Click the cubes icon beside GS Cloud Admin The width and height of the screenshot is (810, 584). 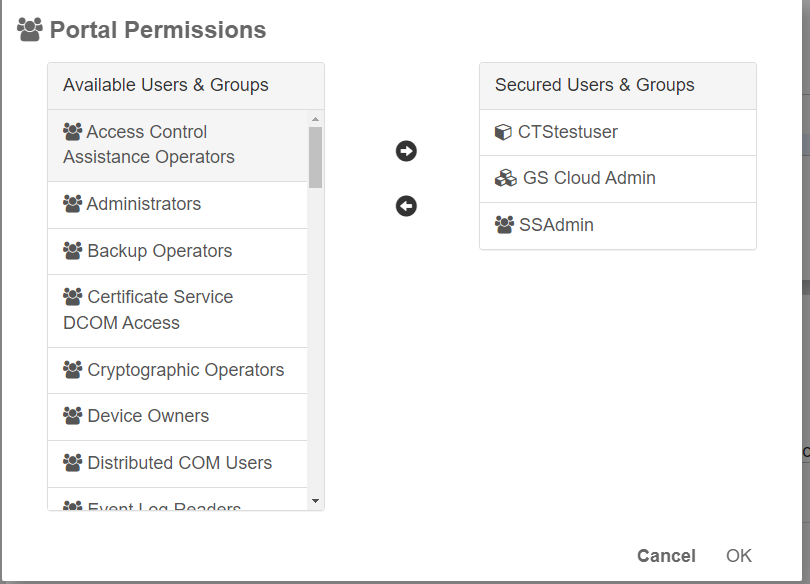click(x=506, y=179)
